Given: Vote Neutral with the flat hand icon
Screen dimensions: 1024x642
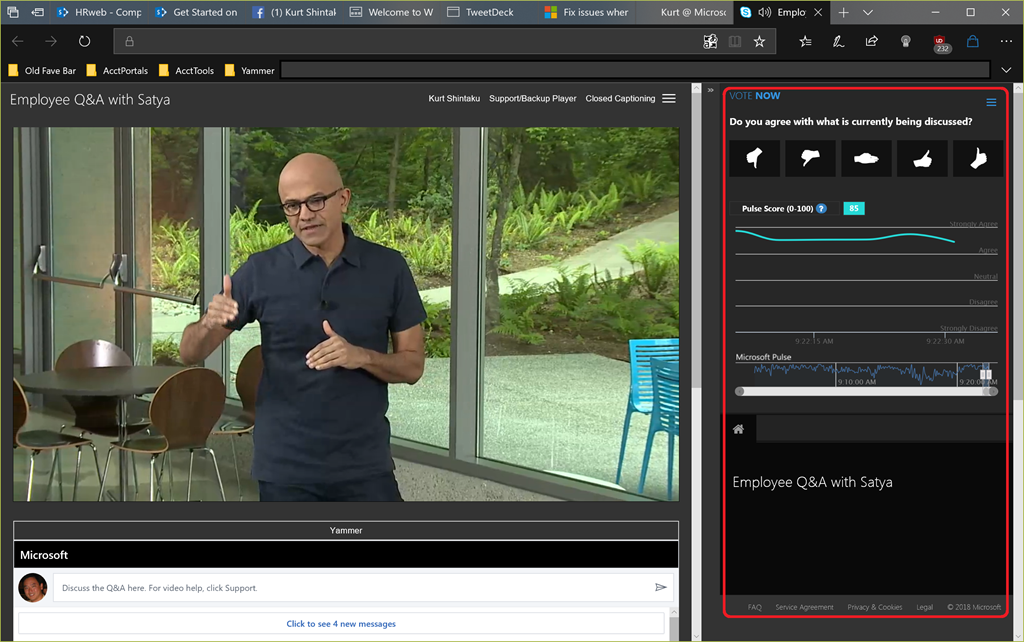Looking at the screenshot, I should 866,158.
